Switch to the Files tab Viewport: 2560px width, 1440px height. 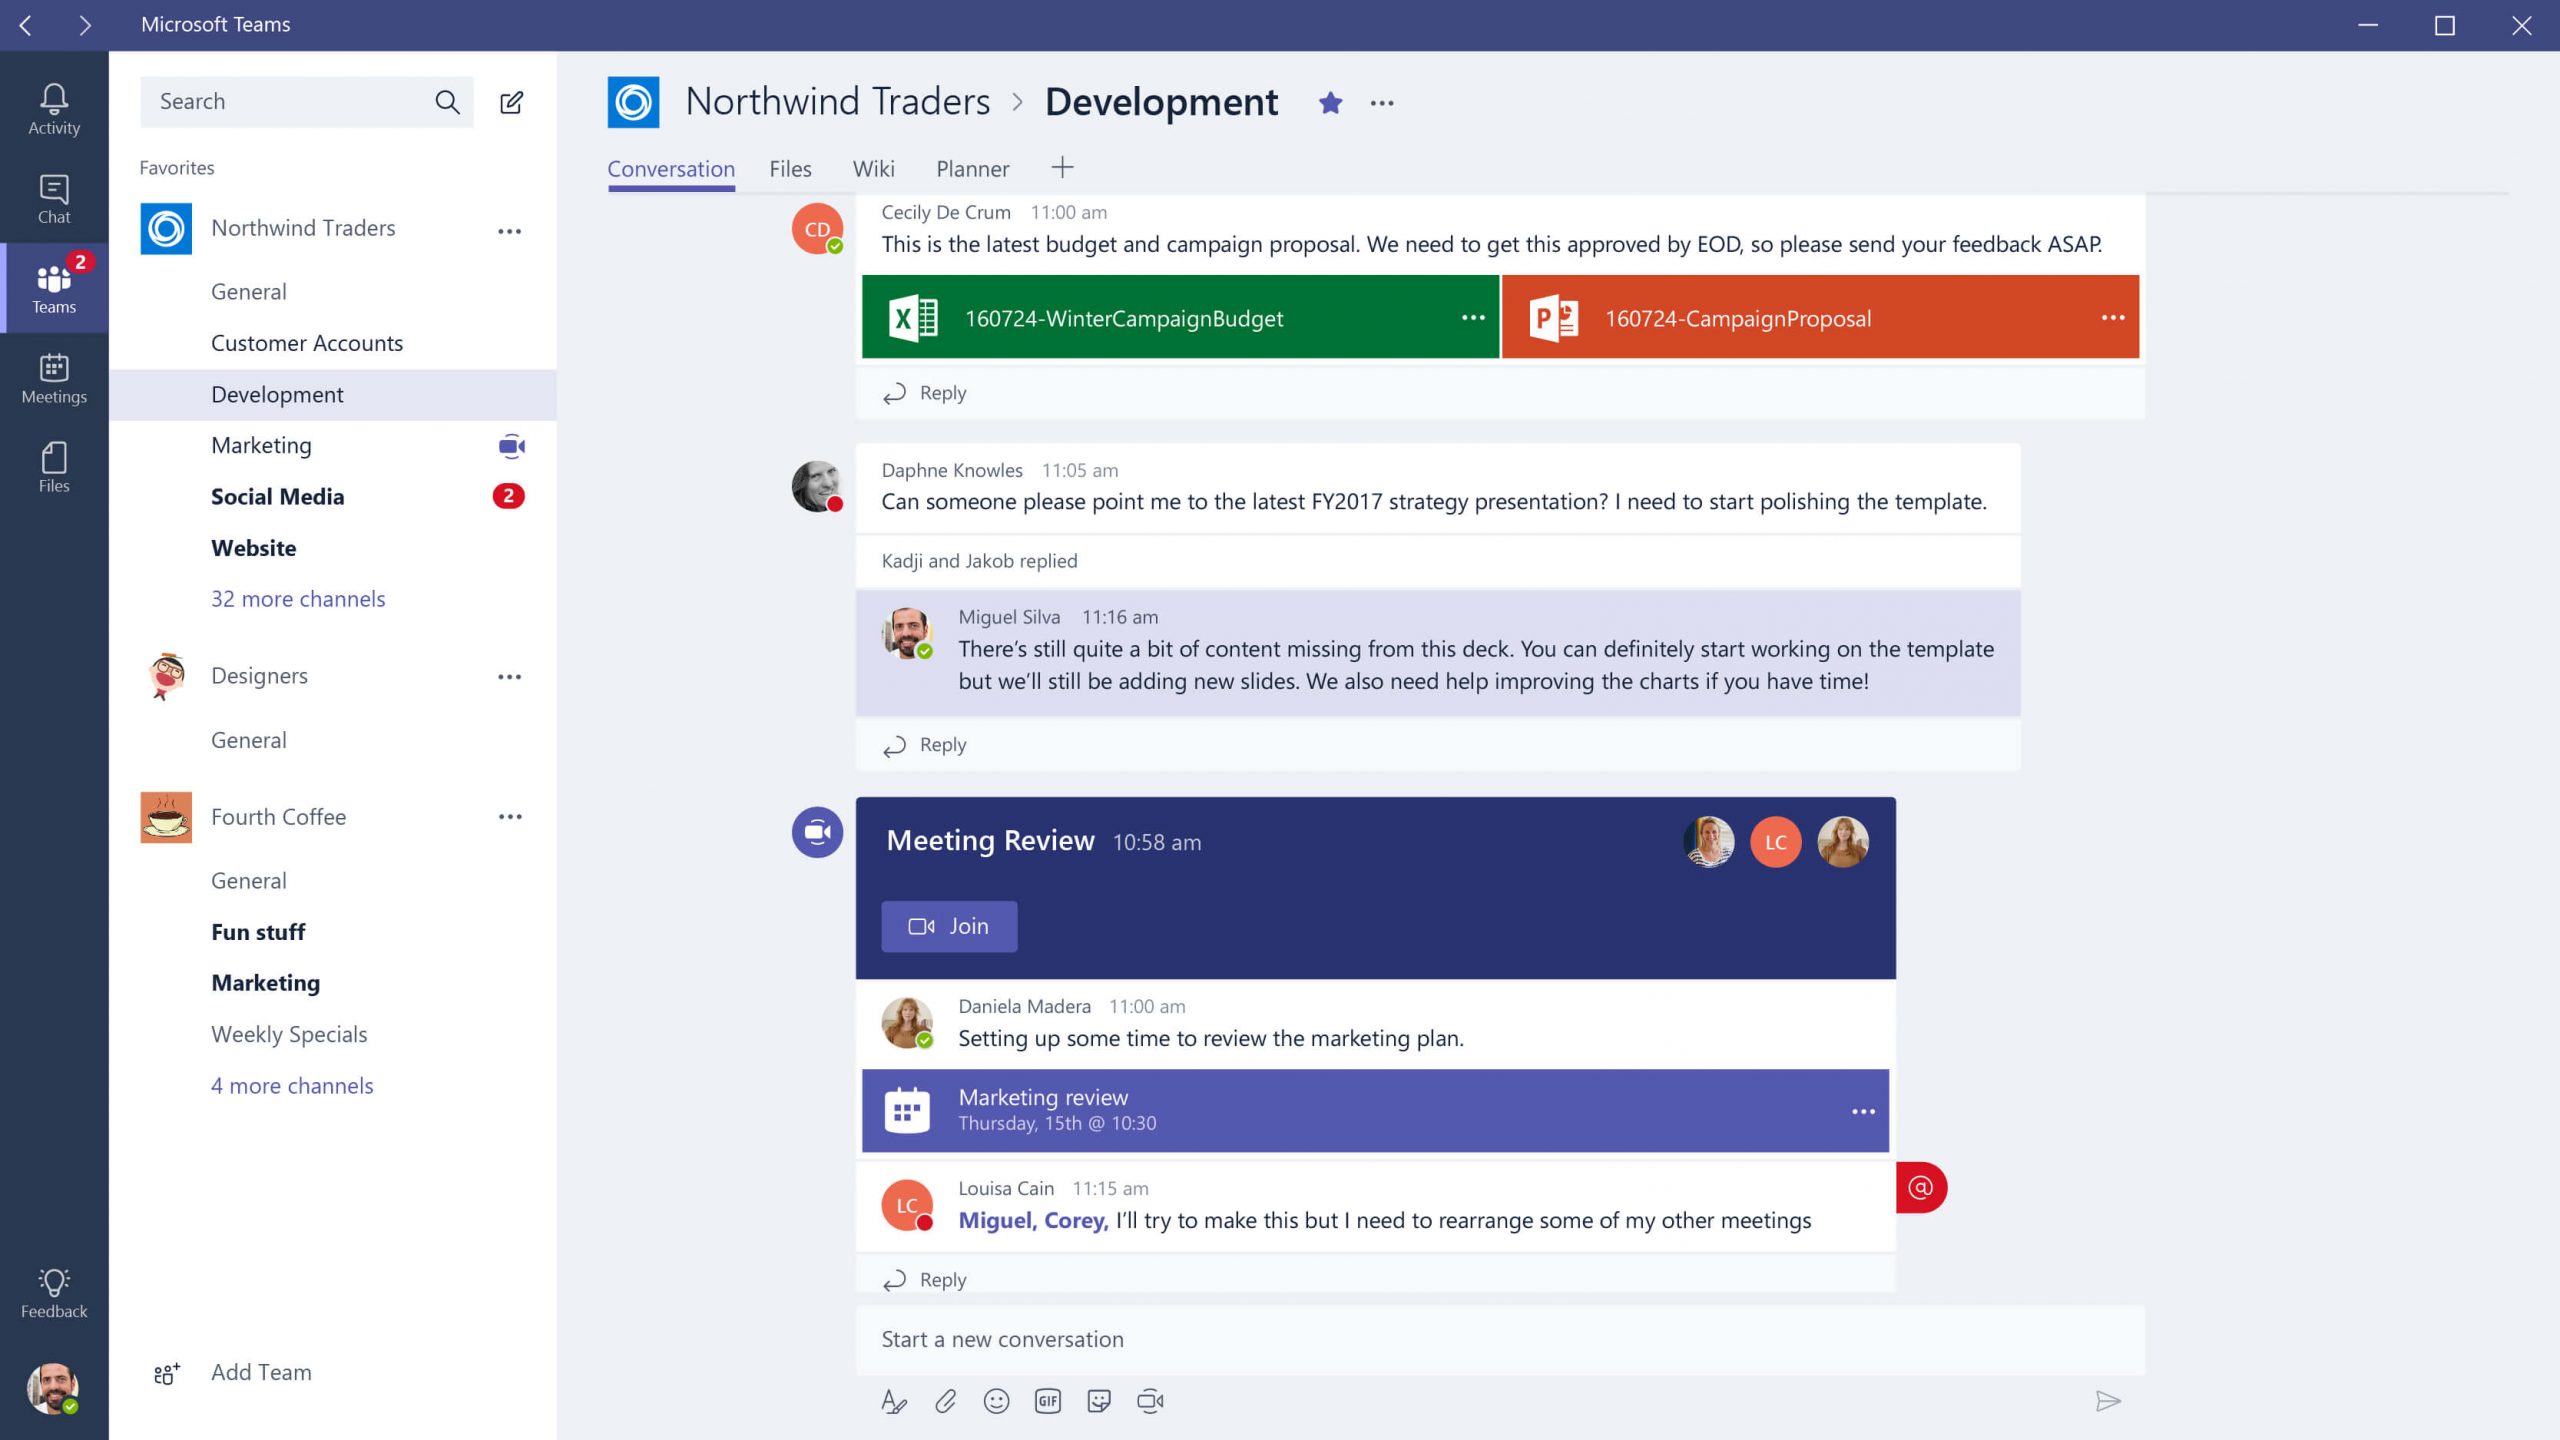click(x=789, y=167)
